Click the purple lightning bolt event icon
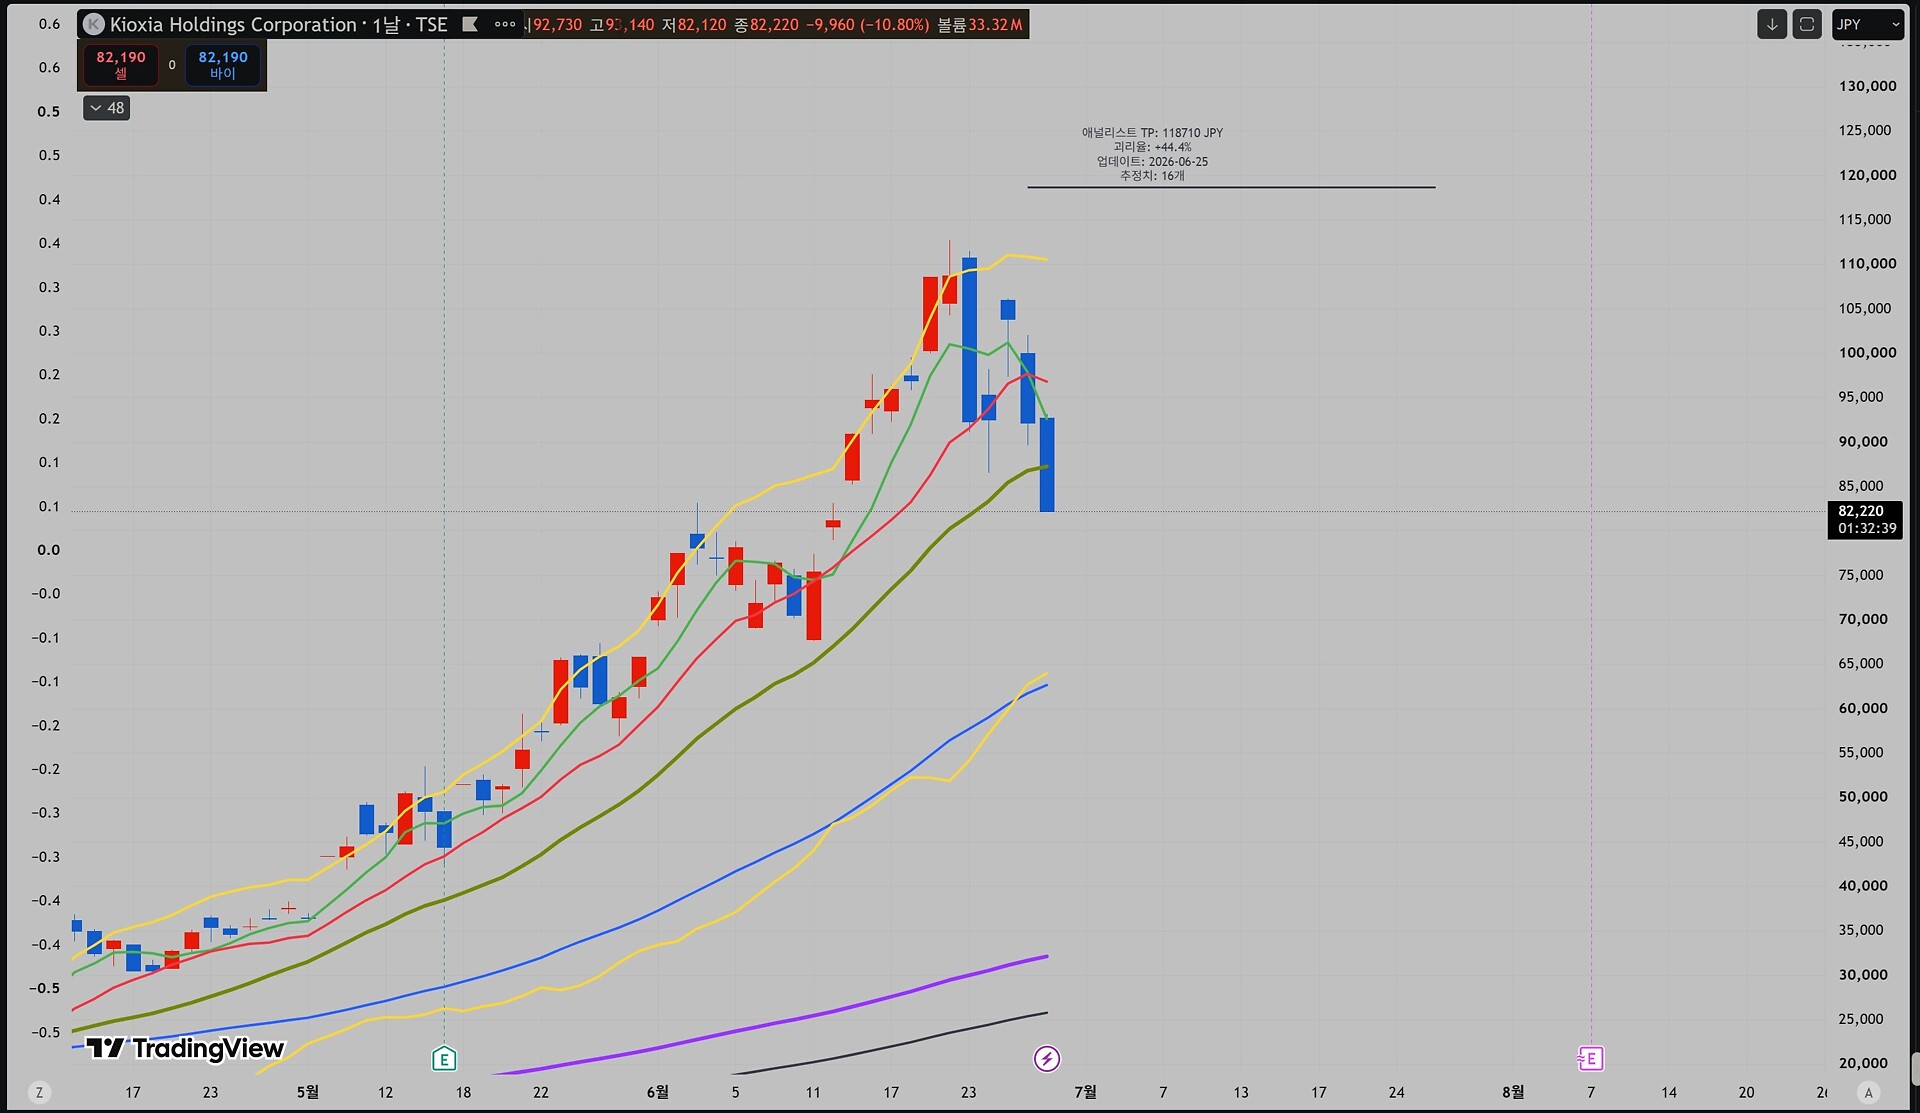This screenshot has height=1113, width=1920. coord(1047,1058)
